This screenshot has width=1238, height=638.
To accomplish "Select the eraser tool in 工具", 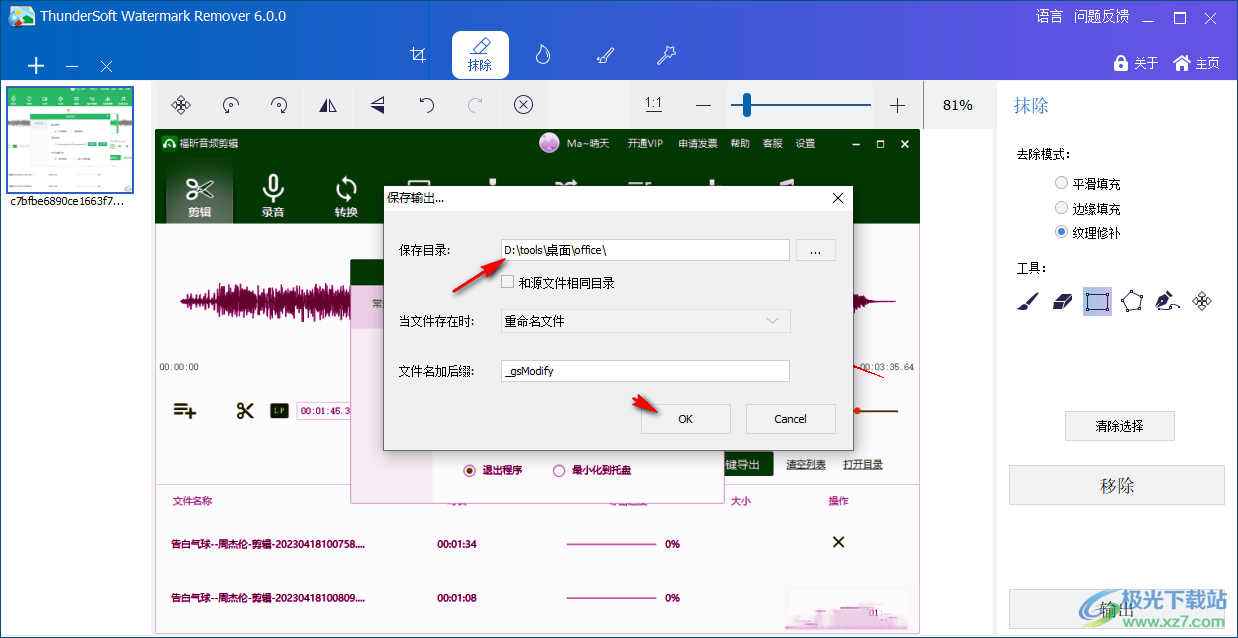I will (x=1063, y=300).
